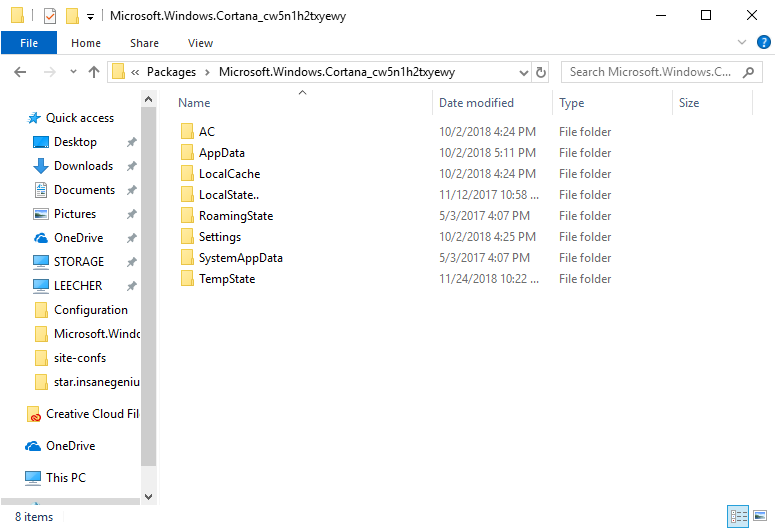Expand the breadcrumb chevron after Packages
This screenshot has height=529, width=776.
pos(207,73)
